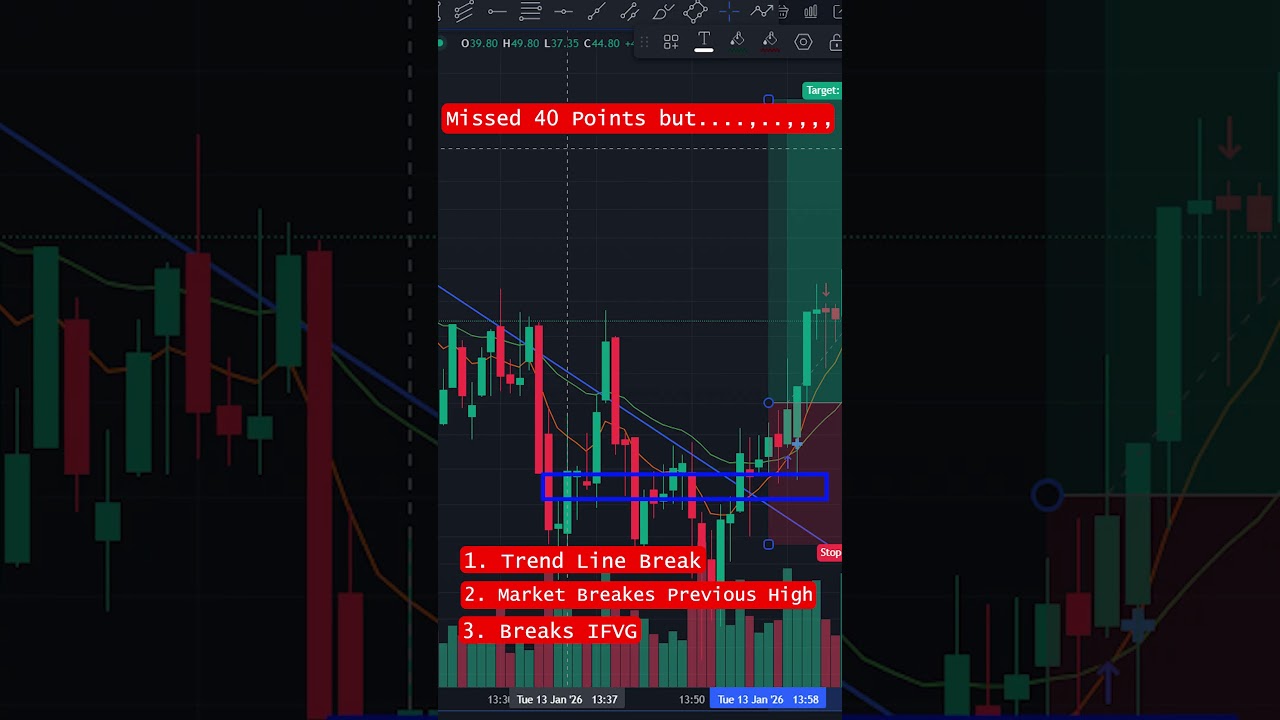The image size is (1280, 720).
Task: Open drawing templates grid-plus icon
Action: point(671,42)
